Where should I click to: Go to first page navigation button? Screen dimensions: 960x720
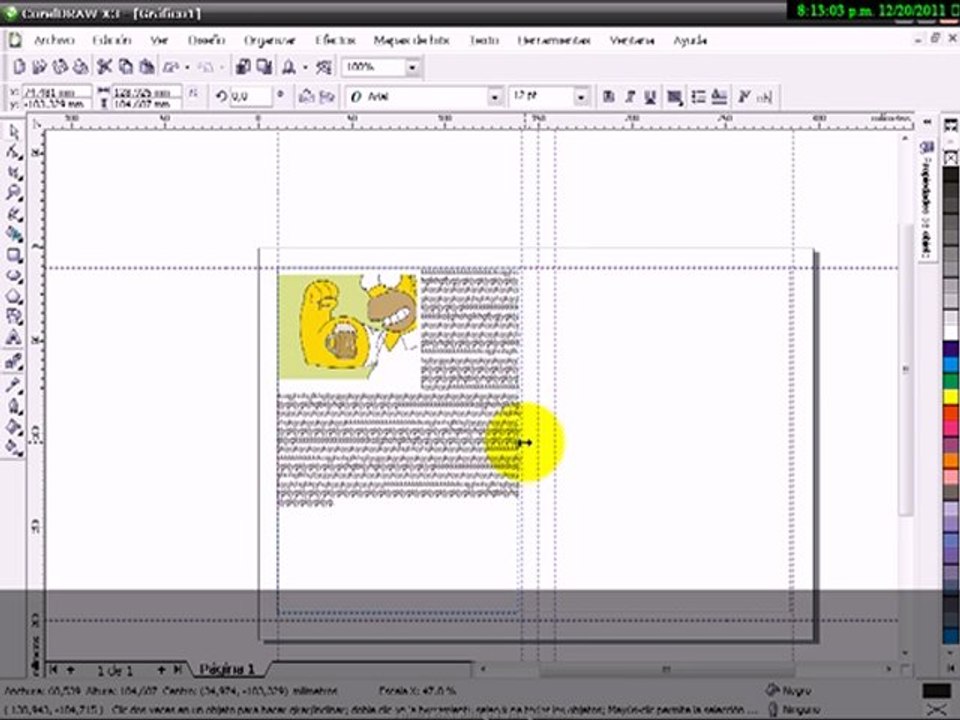click(x=53, y=669)
